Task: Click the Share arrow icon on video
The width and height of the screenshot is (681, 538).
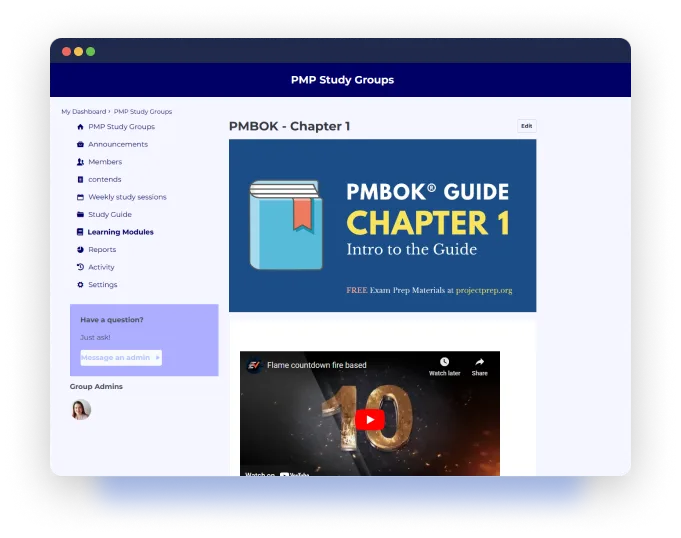Action: pos(479,362)
